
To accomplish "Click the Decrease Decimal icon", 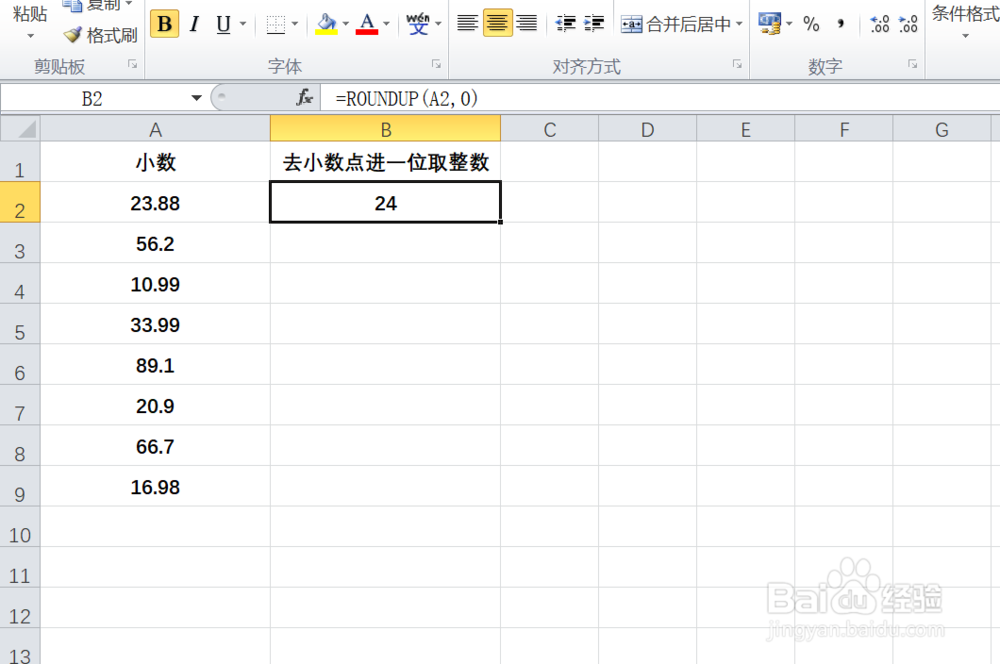I will tap(906, 23).
